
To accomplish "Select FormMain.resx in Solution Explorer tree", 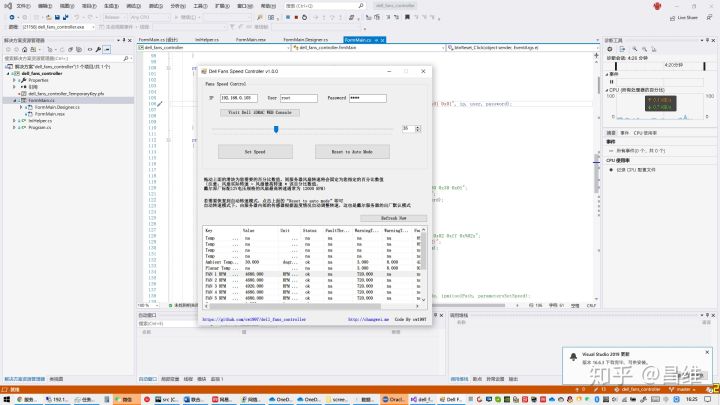I will (50, 114).
